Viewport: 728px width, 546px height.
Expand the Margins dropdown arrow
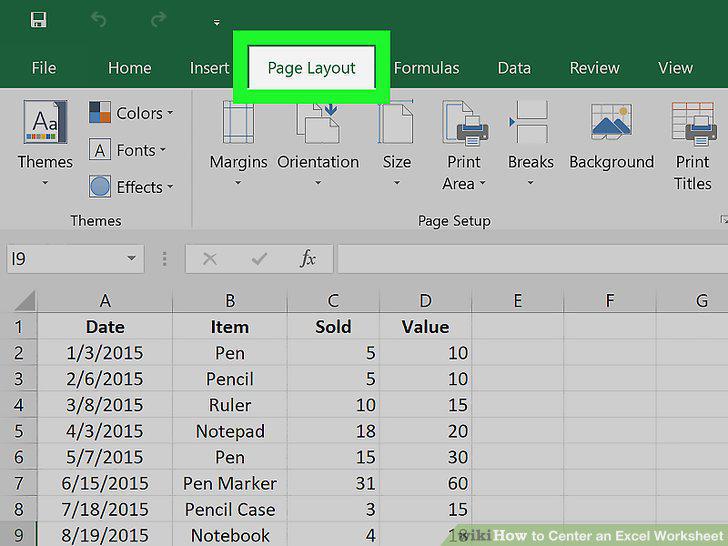pos(238,183)
